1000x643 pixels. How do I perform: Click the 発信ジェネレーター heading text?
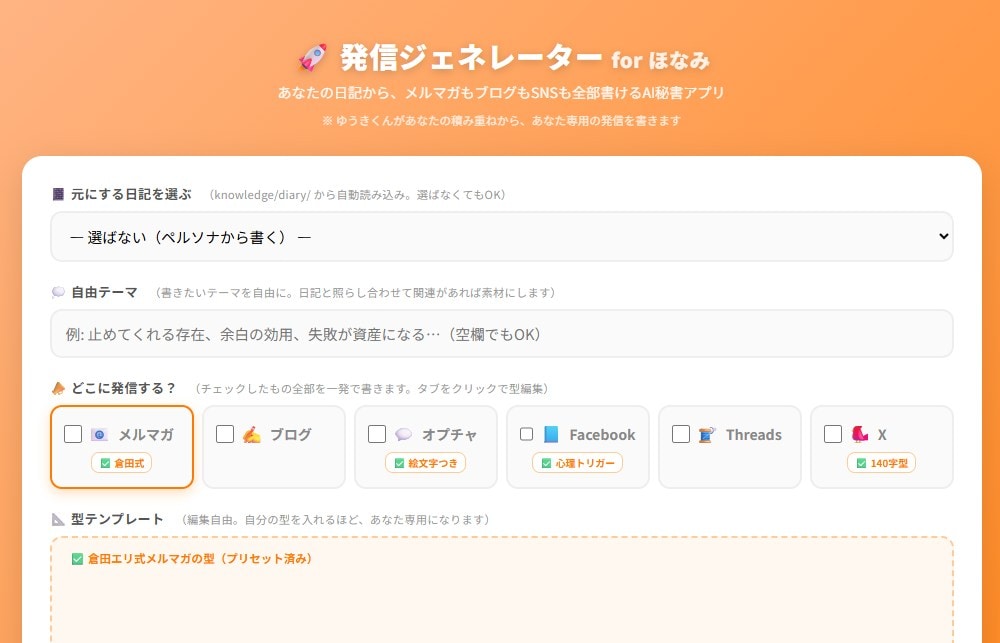click(x=471, y=57)
